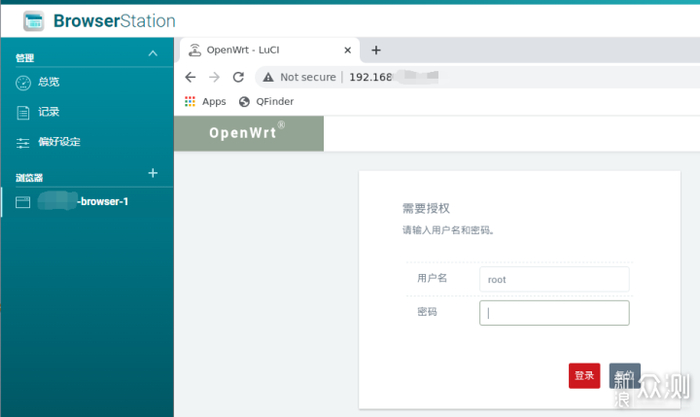Click the 请输入用户名和密码 prompt text

(448, 230)
